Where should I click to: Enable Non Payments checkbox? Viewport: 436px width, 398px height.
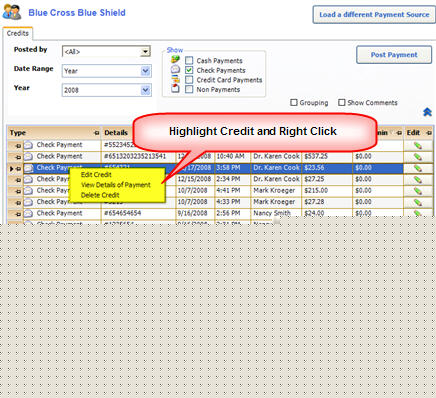tap(189, 89)
